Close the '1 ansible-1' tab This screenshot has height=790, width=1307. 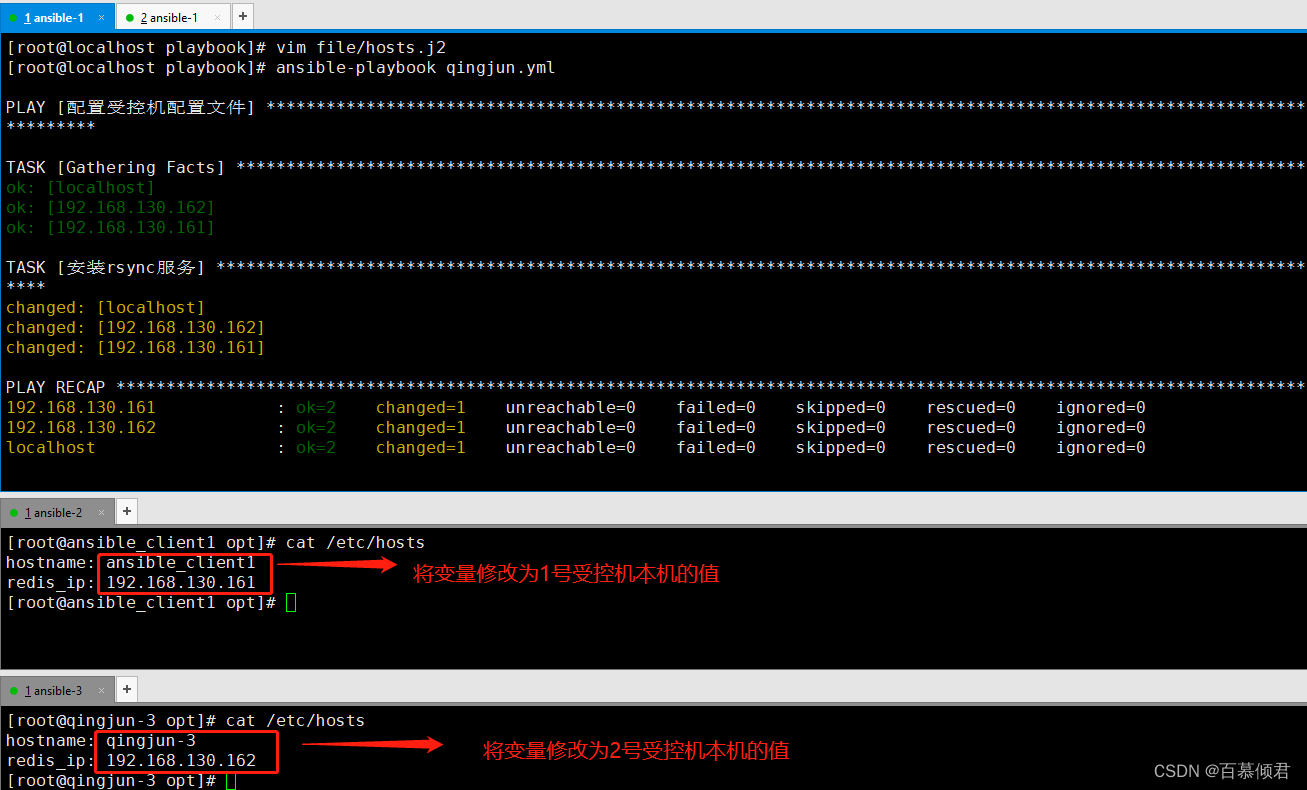coord(101,18)
